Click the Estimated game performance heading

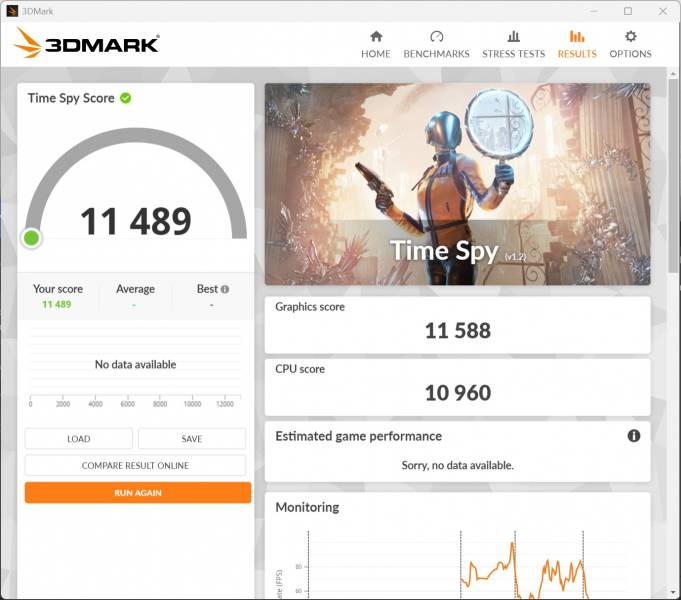pos(358,436)
